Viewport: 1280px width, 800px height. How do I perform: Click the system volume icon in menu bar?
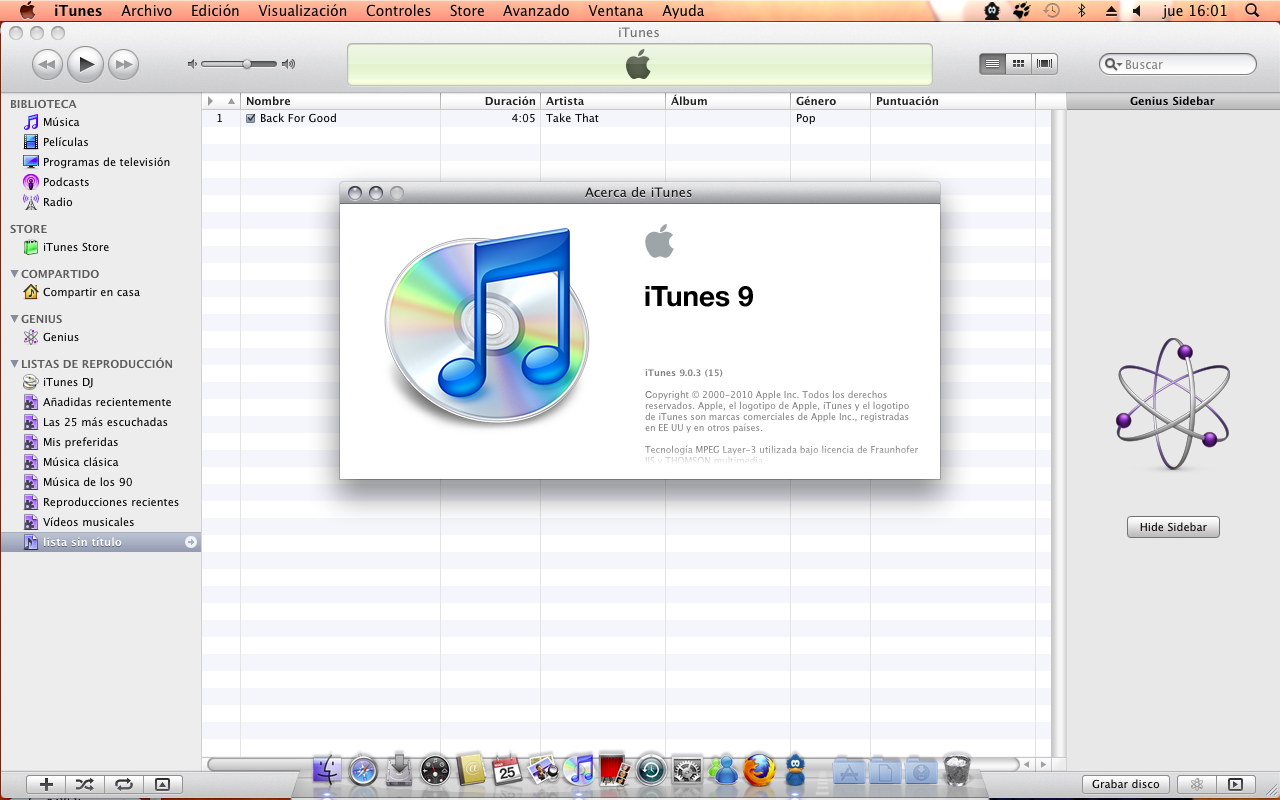[x=1139, y=11]
